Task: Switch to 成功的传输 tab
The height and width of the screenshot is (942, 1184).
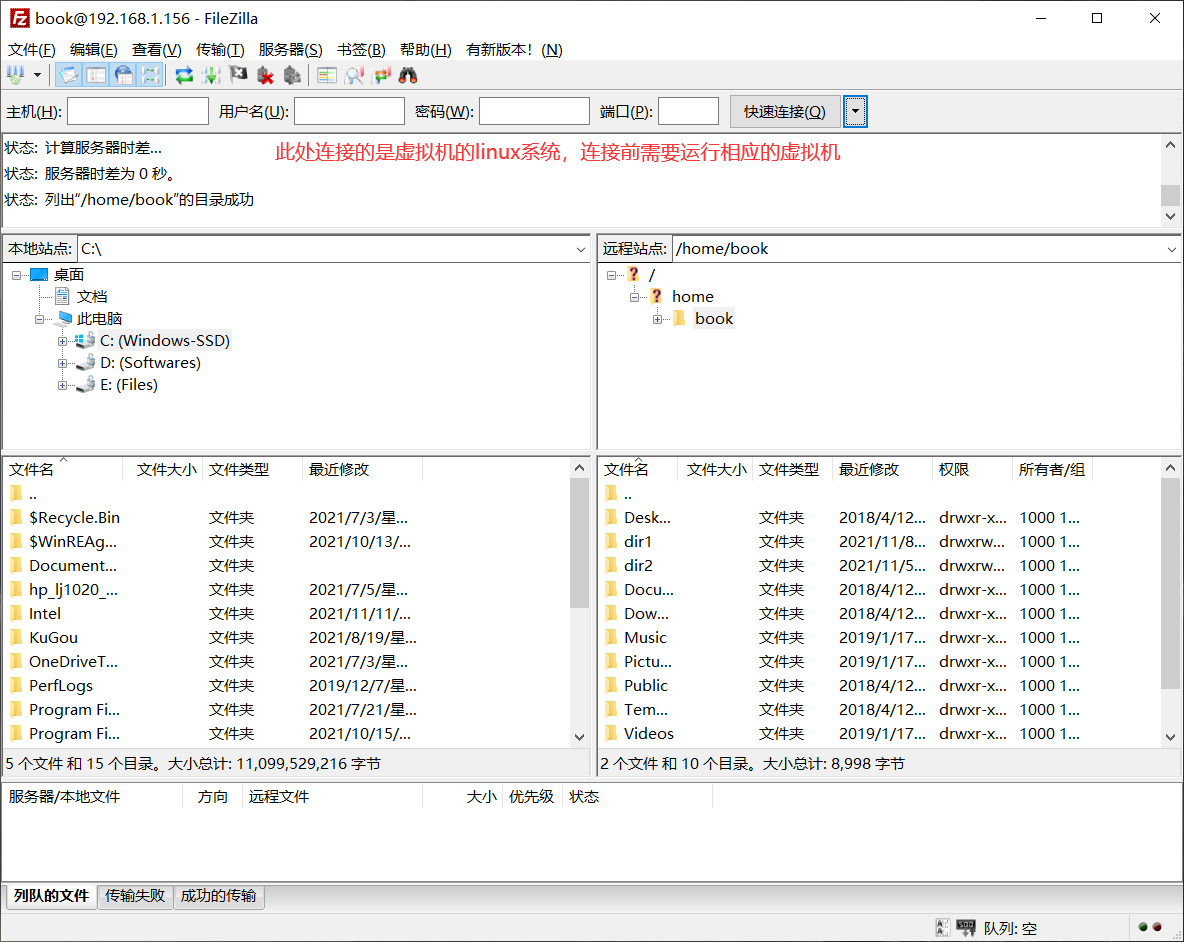Action: (x=218, y=896)
